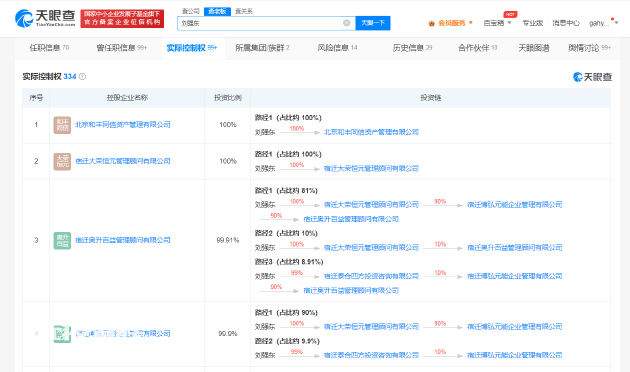Open 北京和丰同信 link in row 1 investment chain
This screenshot has width=630, height=372.
pyautogui.click(x=371, y=132)
